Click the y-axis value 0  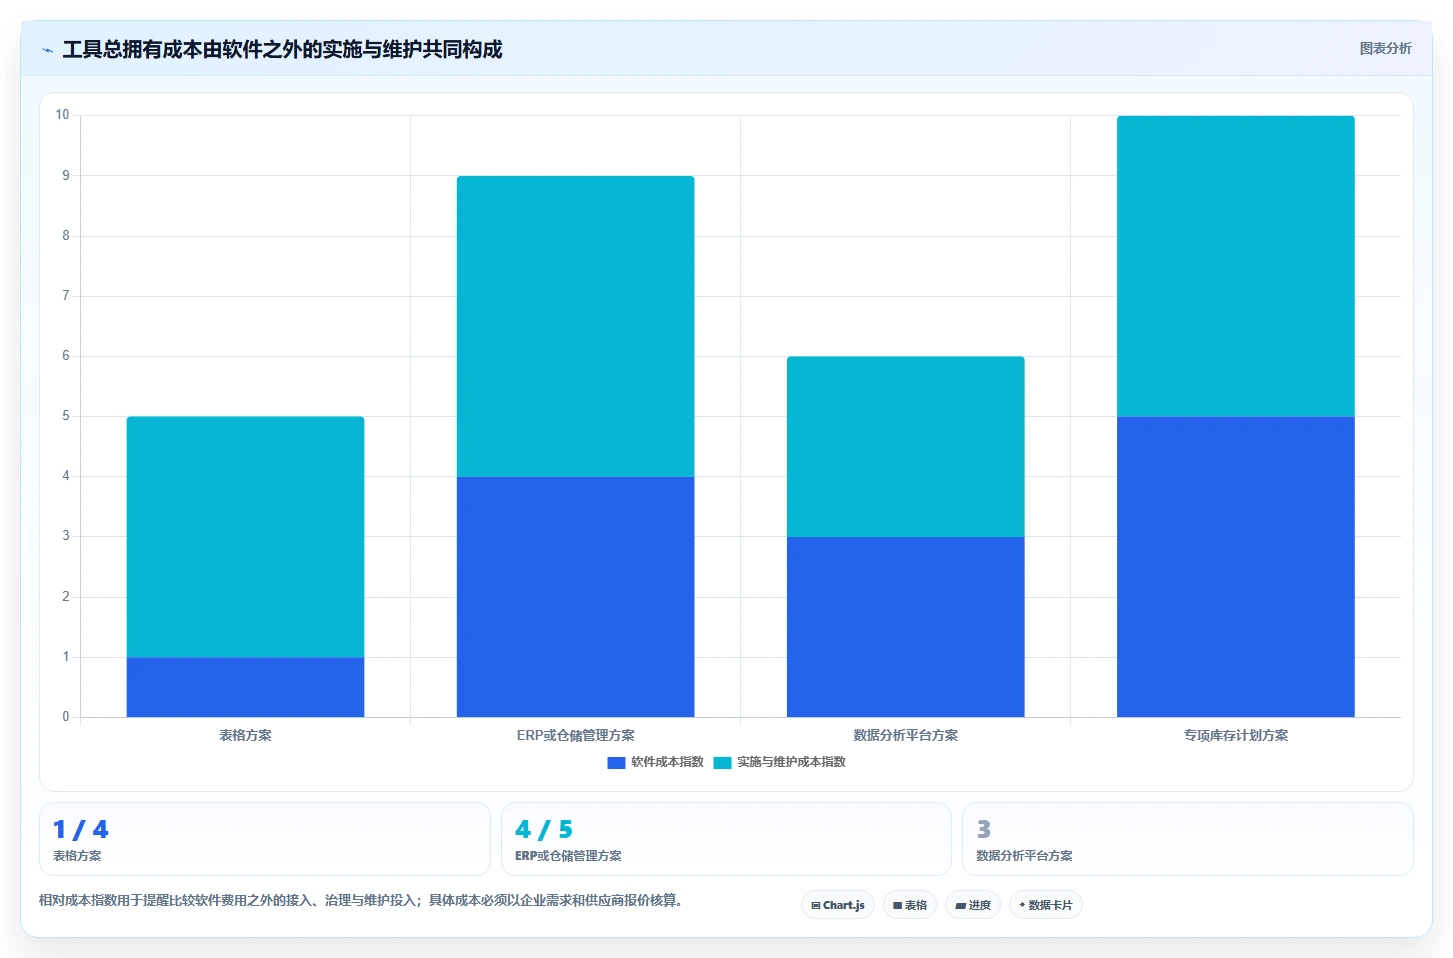pos(66,717)
